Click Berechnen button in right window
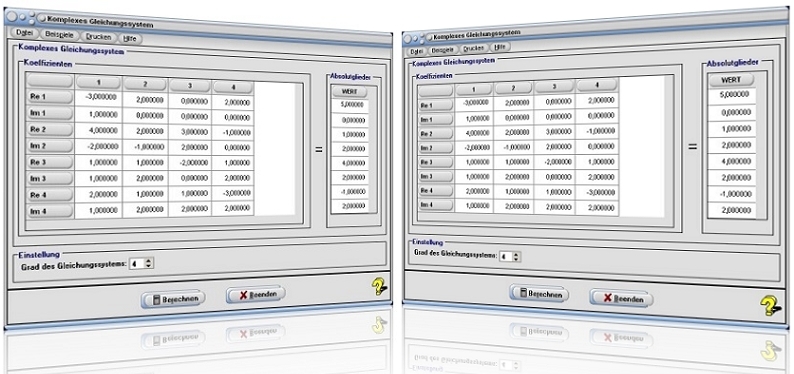 (x=539, y=294)
